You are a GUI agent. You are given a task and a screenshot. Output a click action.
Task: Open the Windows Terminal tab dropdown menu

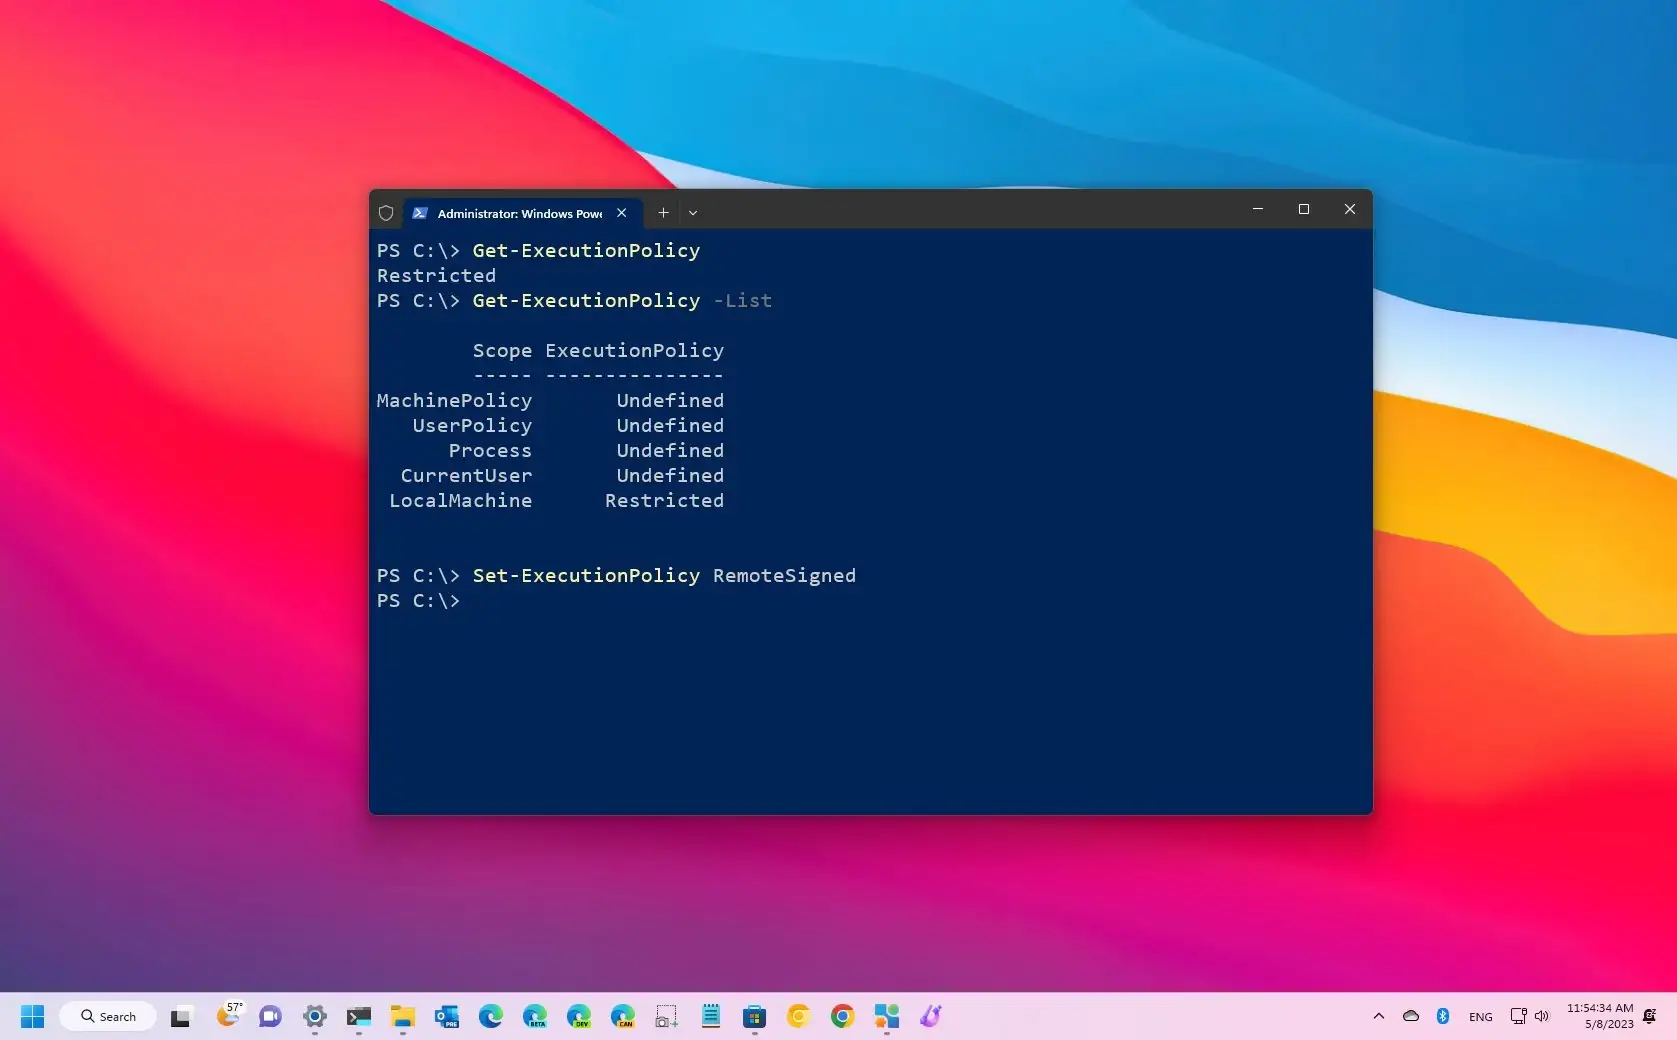[x=692, y=212]
